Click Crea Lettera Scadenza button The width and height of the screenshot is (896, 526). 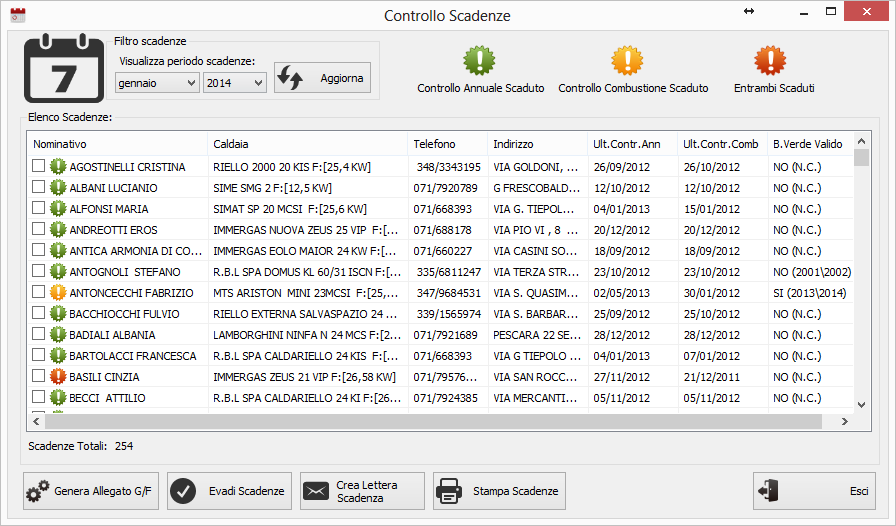pos(362,491)
